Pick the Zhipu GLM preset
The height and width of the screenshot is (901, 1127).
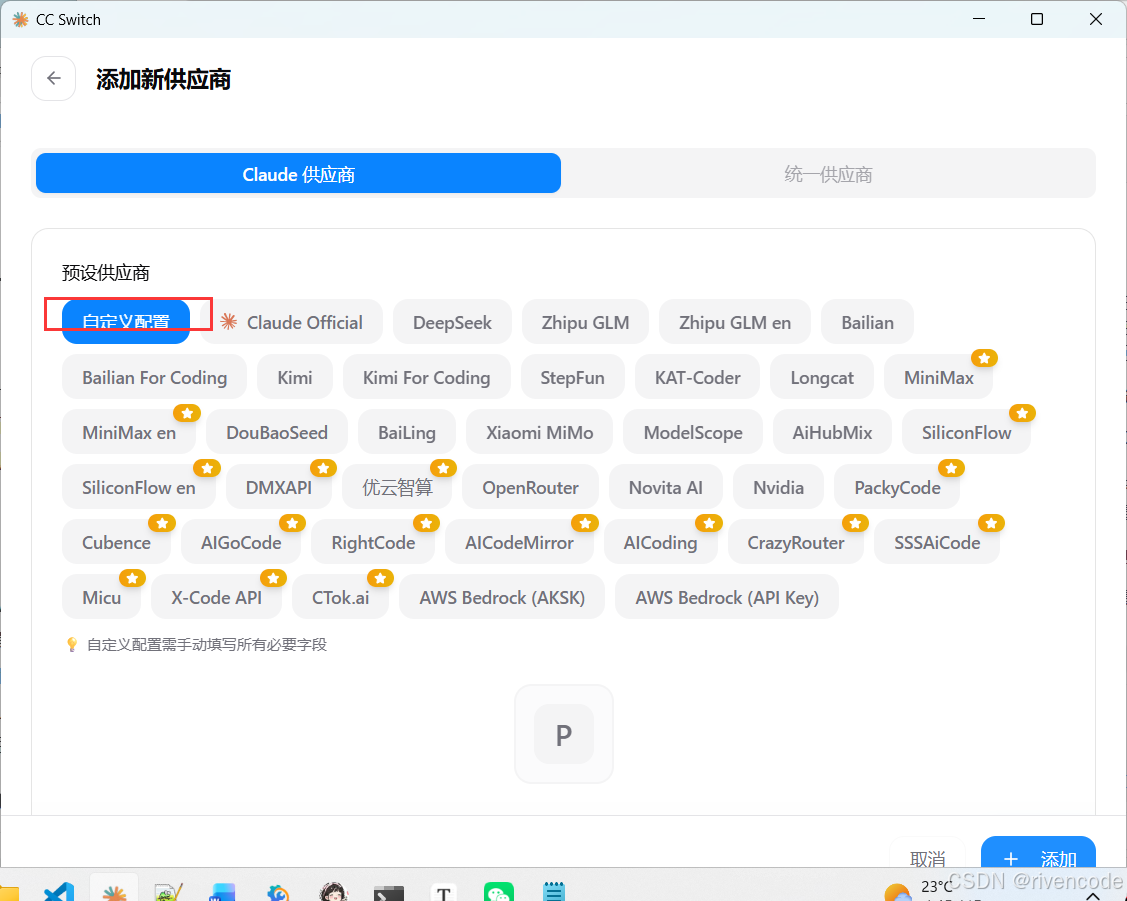click(585, 322)
